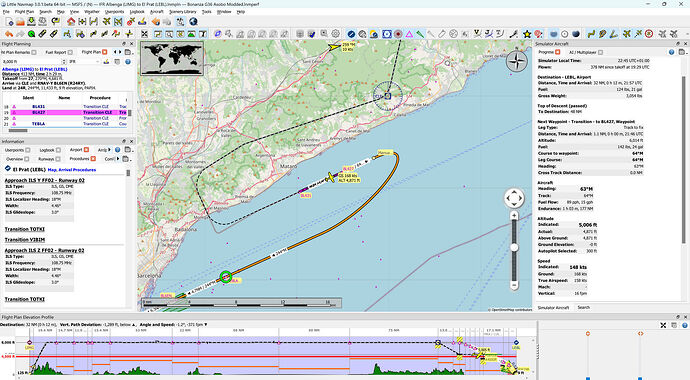Open the Weather menu
The height and width of the screenshot is (380, 690).
92,12
